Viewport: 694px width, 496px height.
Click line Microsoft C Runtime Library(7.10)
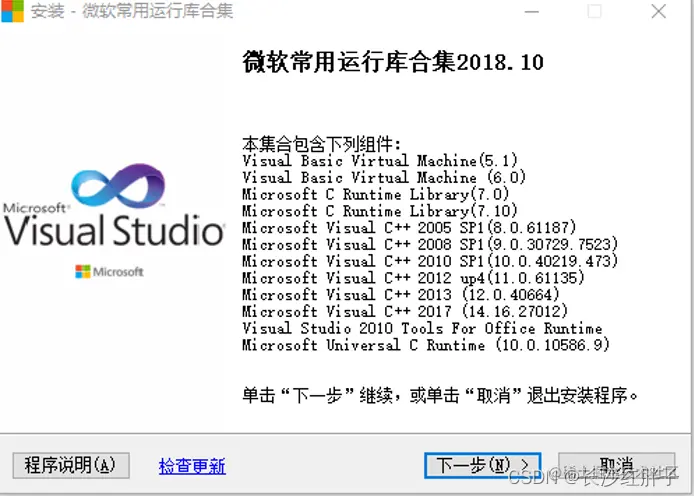380,211
